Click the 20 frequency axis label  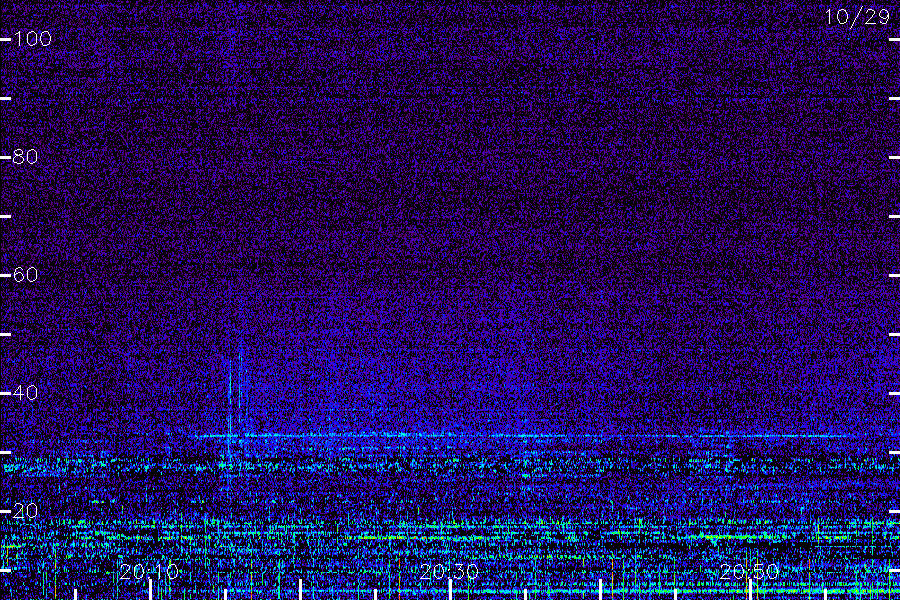26,510
